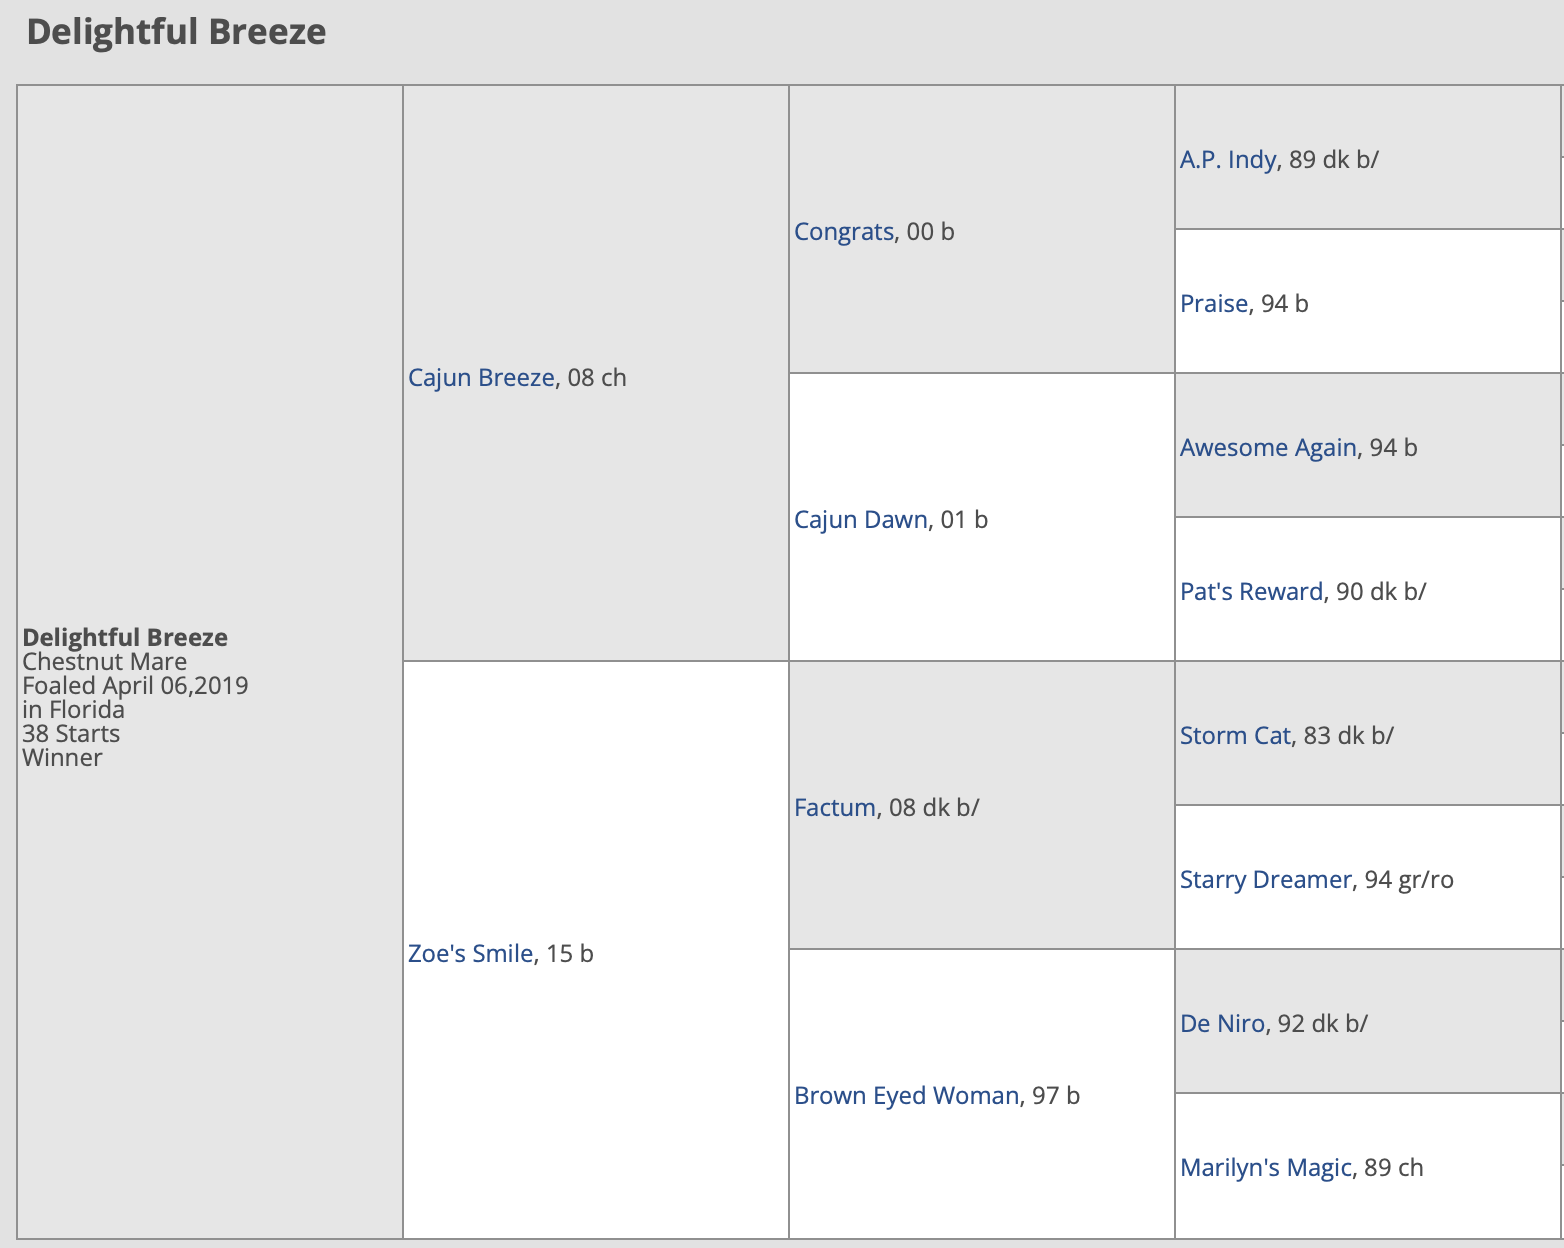Click the Chestnut Mare description text
This screenshot has width=1564, height=1248.
[105, 662]
